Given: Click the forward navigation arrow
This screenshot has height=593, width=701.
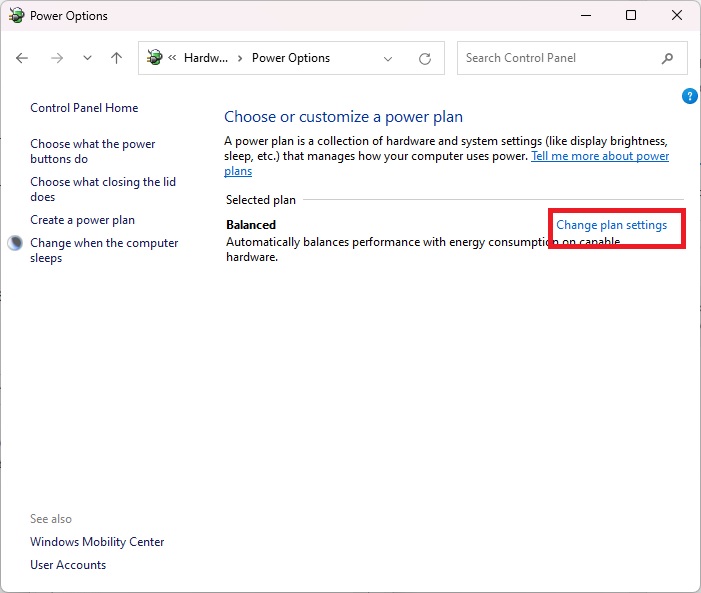Looking at the screenshot, I should (57, 58).
